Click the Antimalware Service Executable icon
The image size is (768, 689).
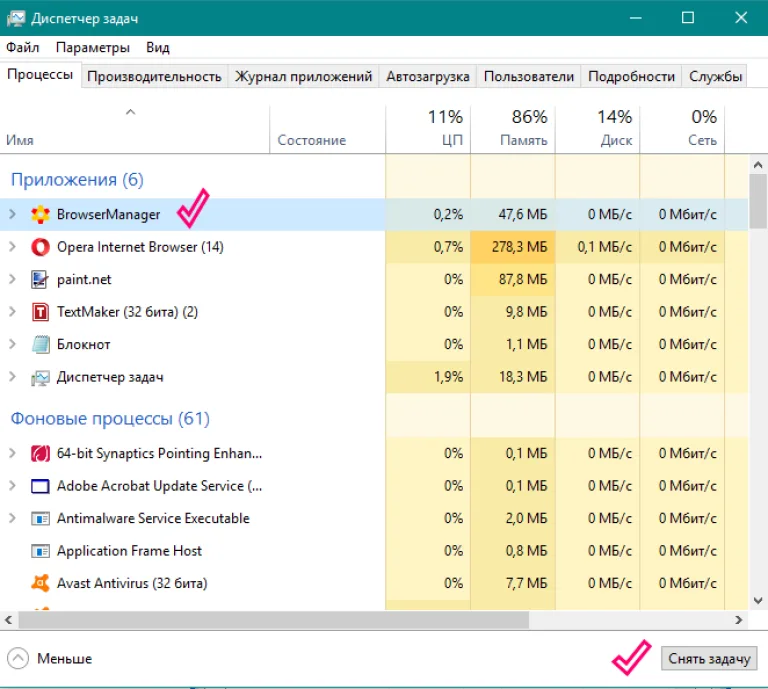tap(40, 519)
